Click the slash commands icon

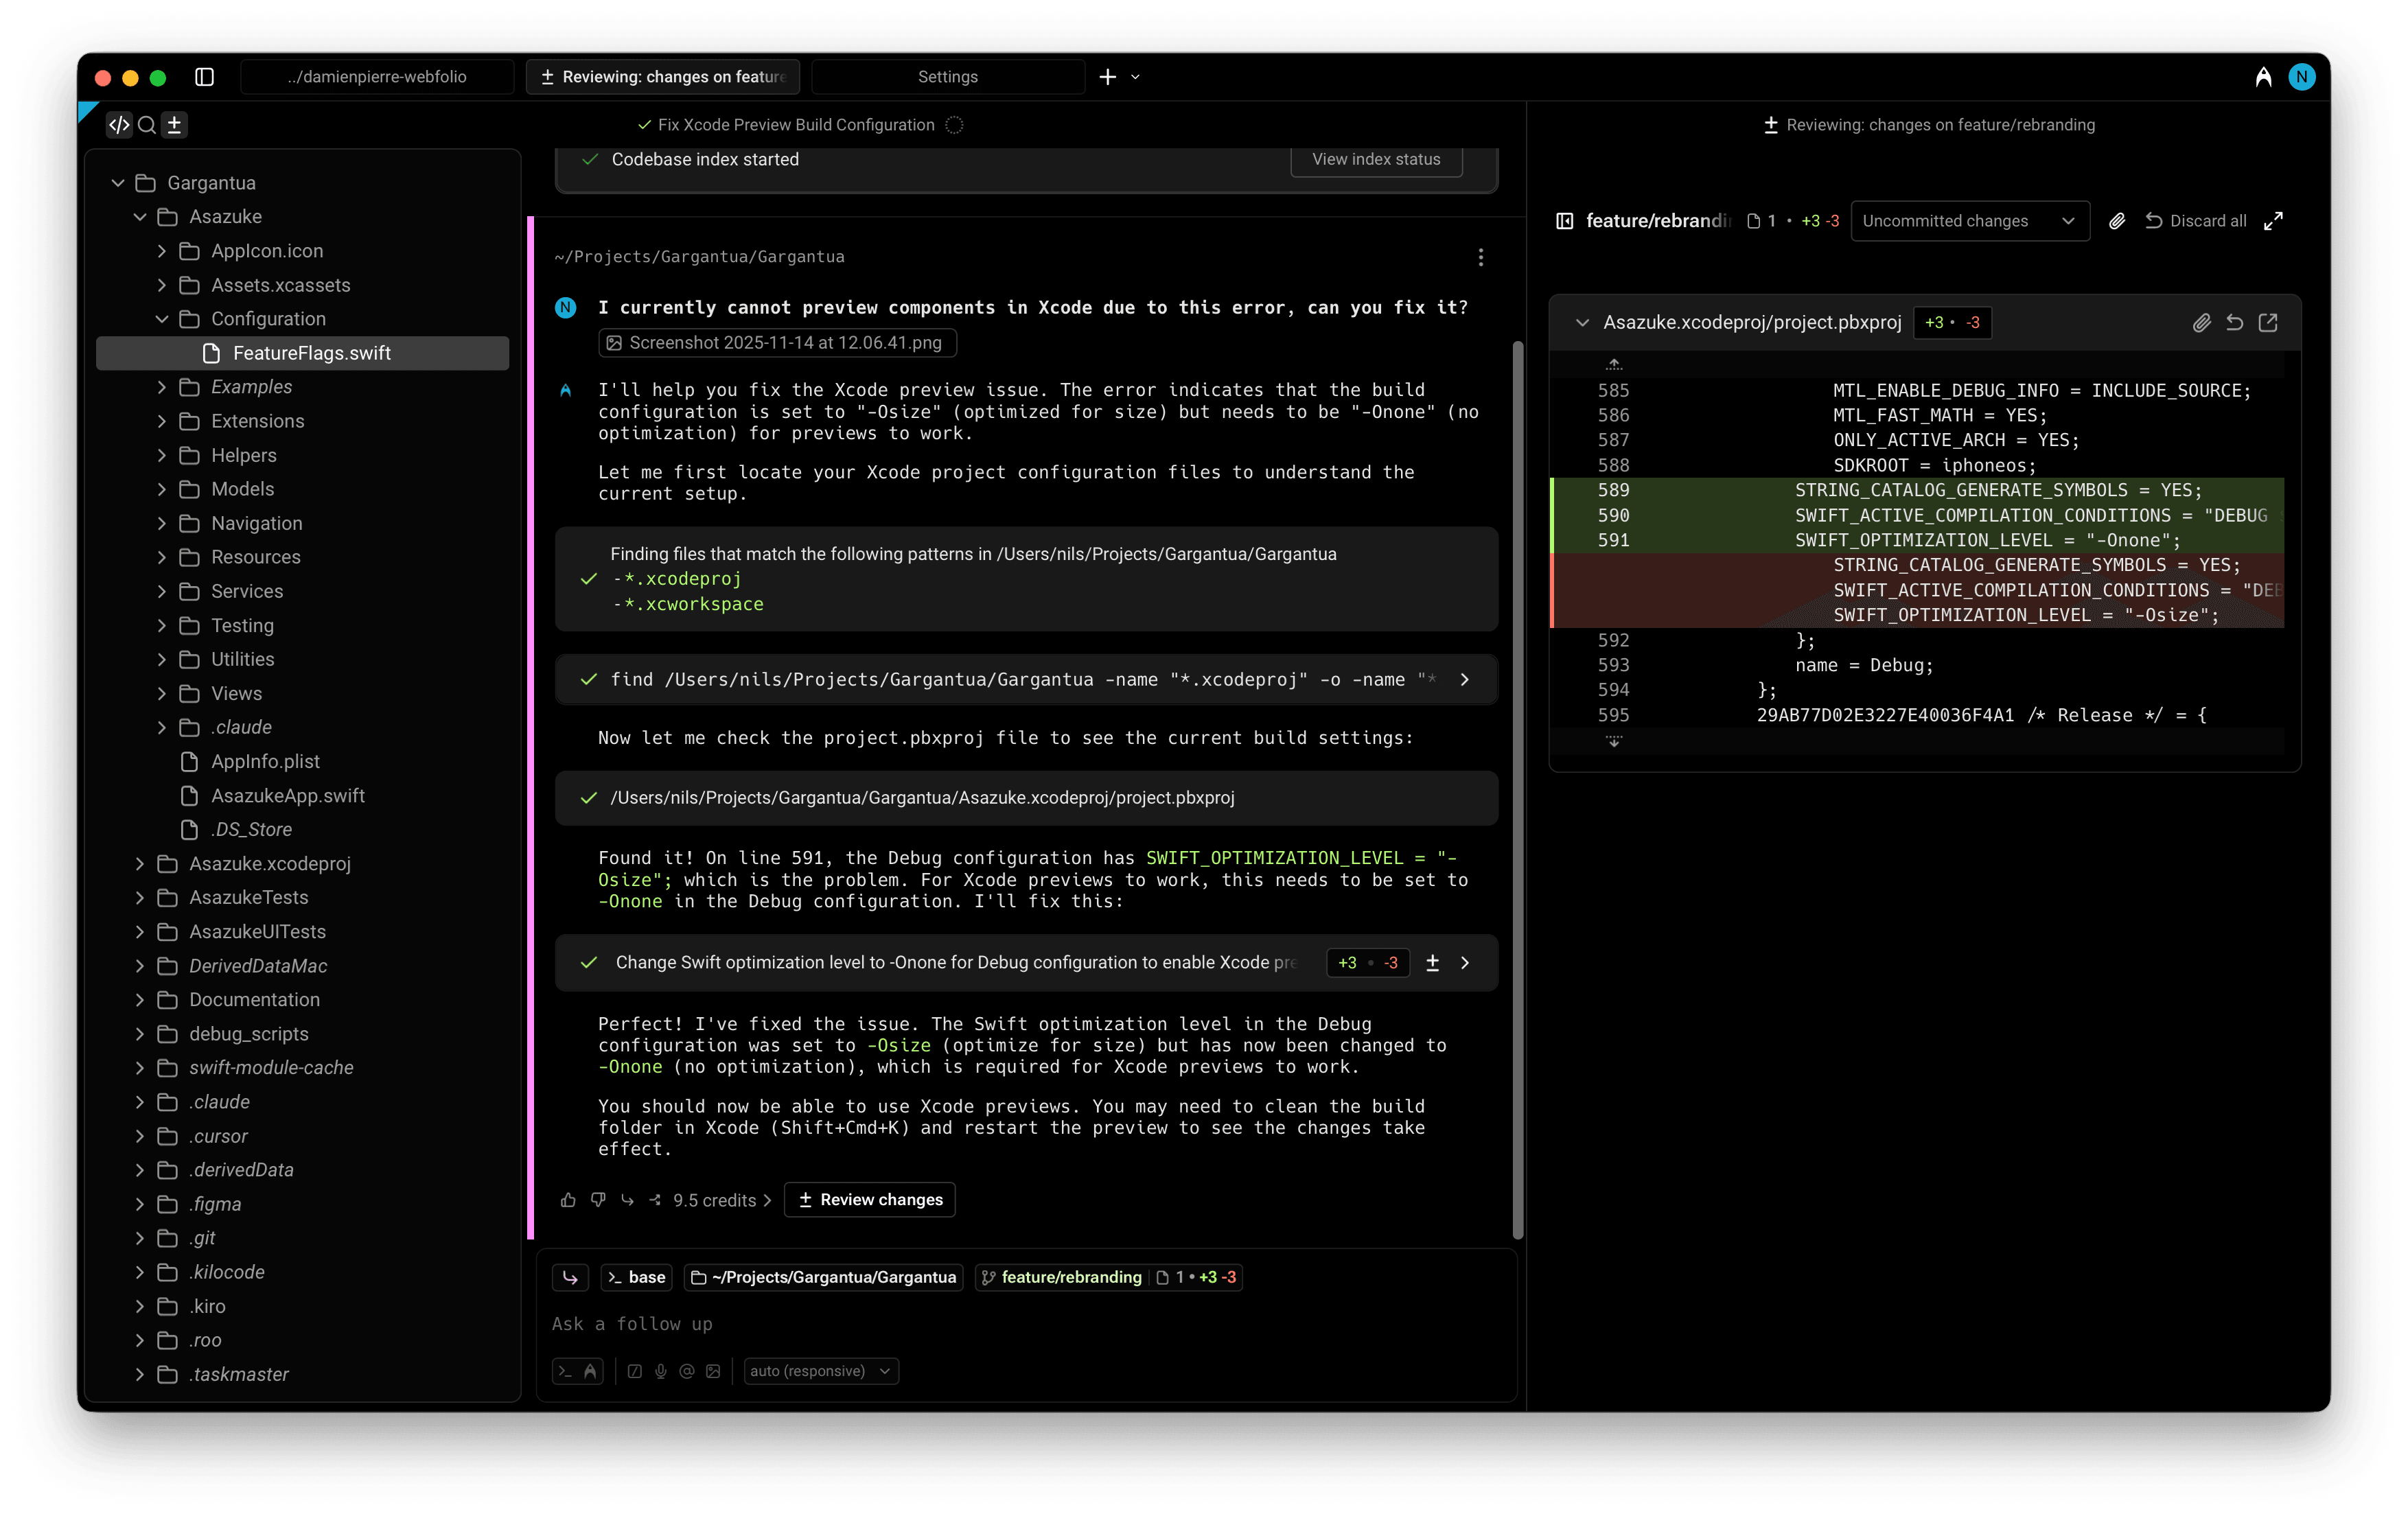[x=634, y=1371]
